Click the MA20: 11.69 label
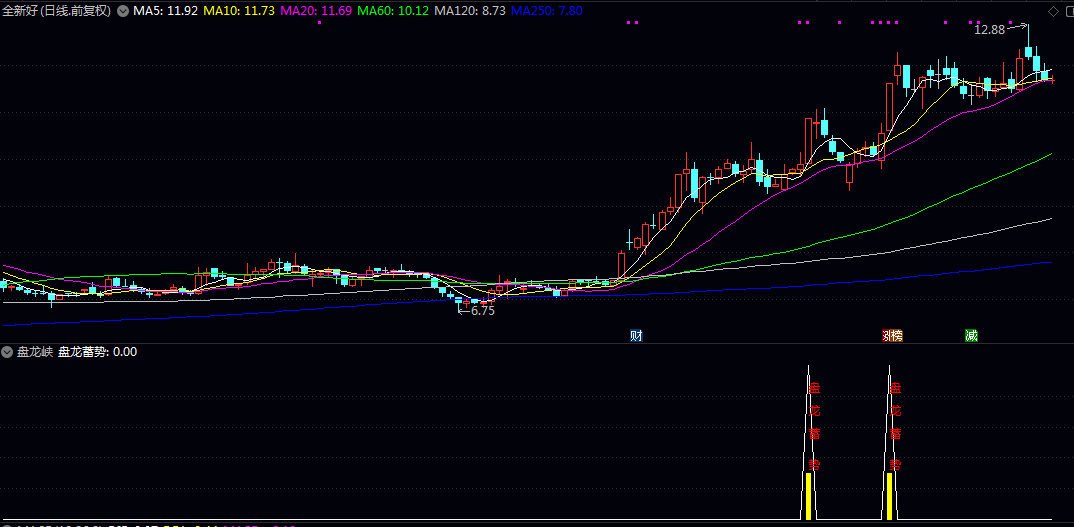 click(316, 11)
